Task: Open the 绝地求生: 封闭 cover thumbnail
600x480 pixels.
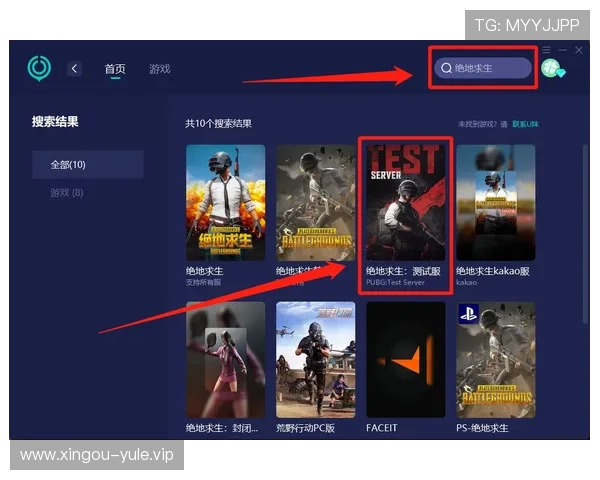Action: pyautogui.click(x=225, y=360)
